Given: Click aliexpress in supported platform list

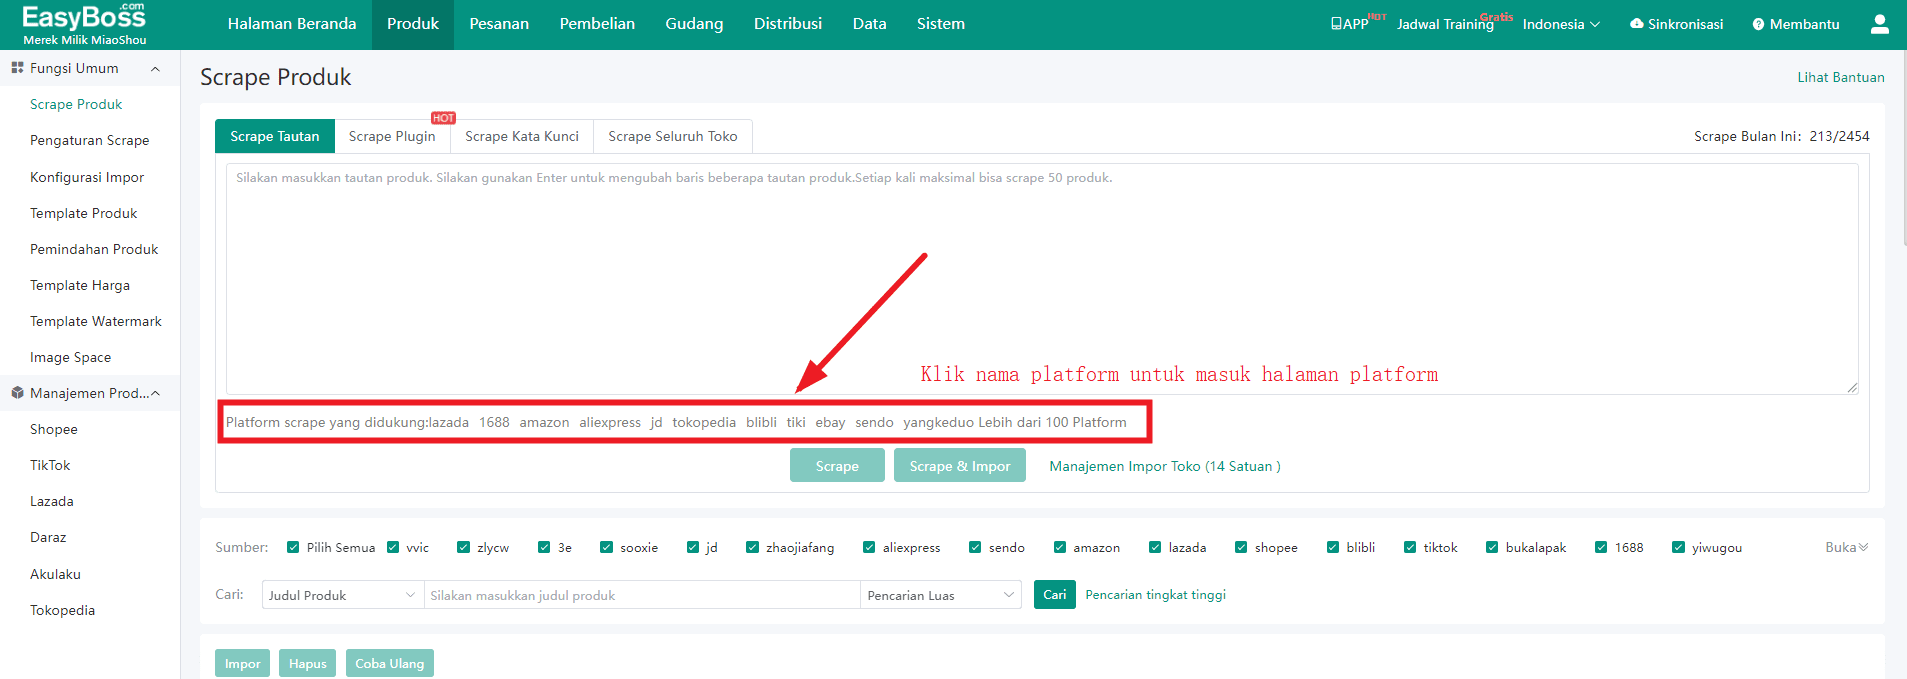Looking at the screenshot, I should click(610, 422).
